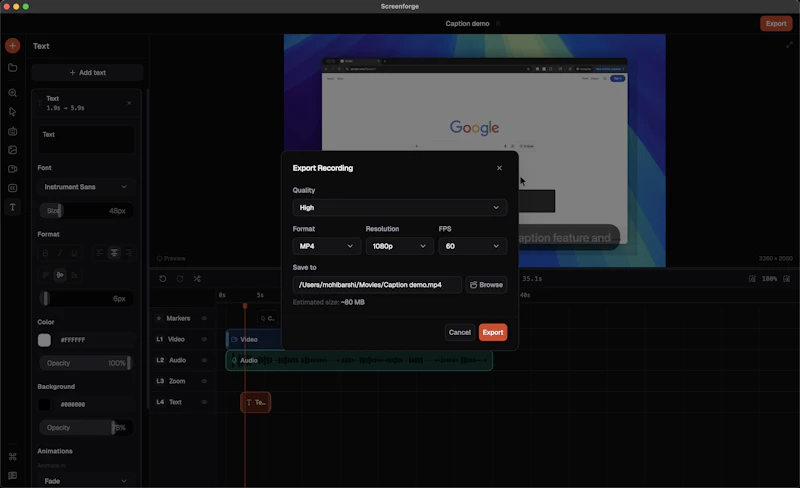
Task: Select the Text tool in the sidebar
Action: pos(12,207)
